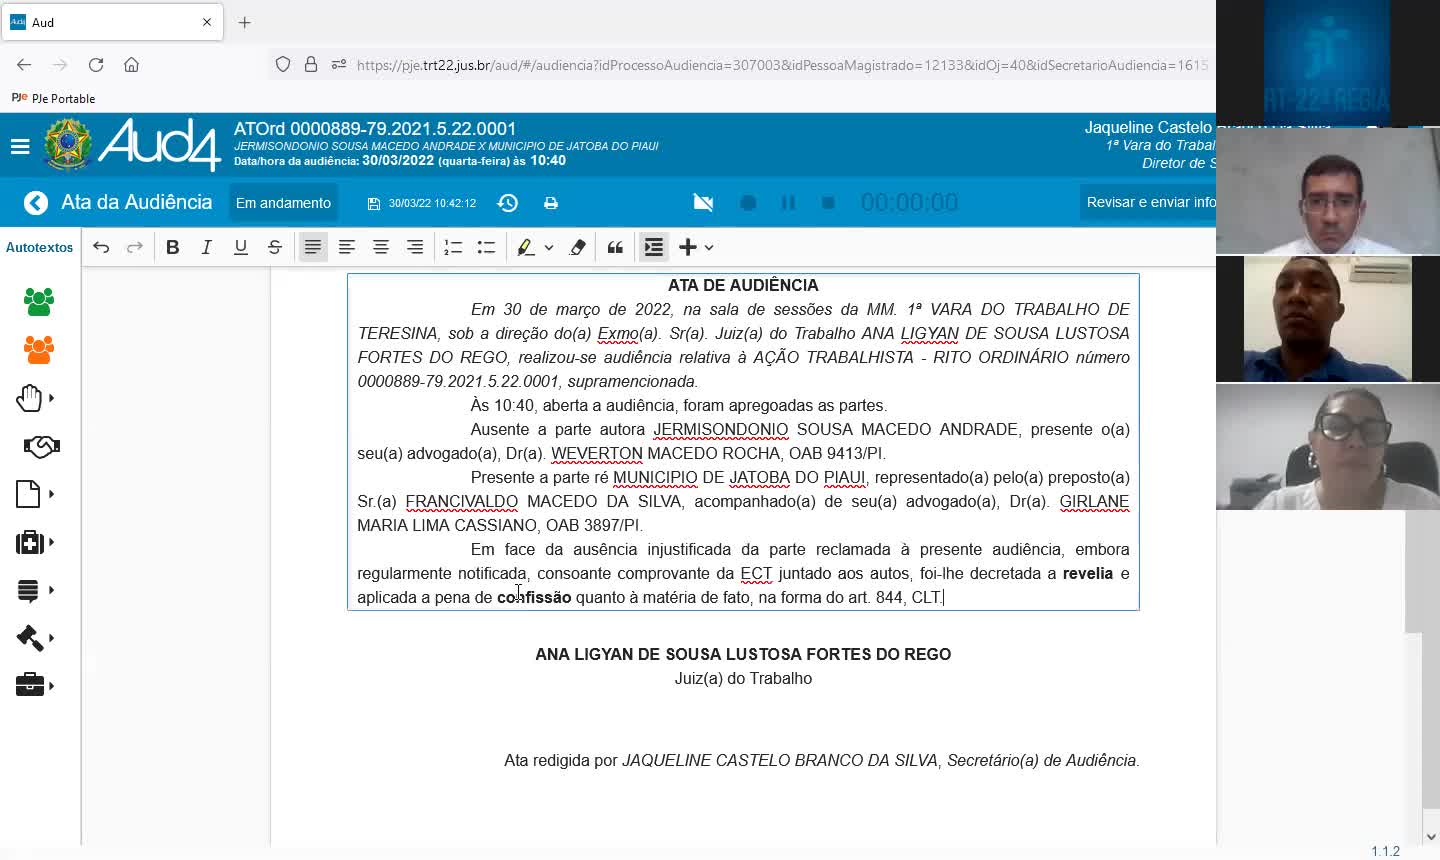Go back in the browser
This screenshot has width=1440, height=860.
[24, 64]
